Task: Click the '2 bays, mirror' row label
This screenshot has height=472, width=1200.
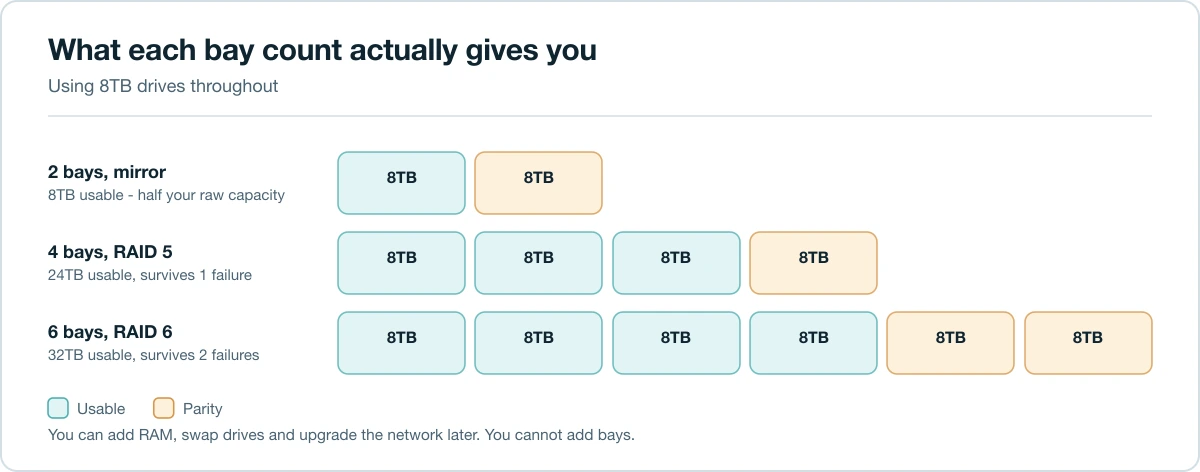Action: (107, 173)
